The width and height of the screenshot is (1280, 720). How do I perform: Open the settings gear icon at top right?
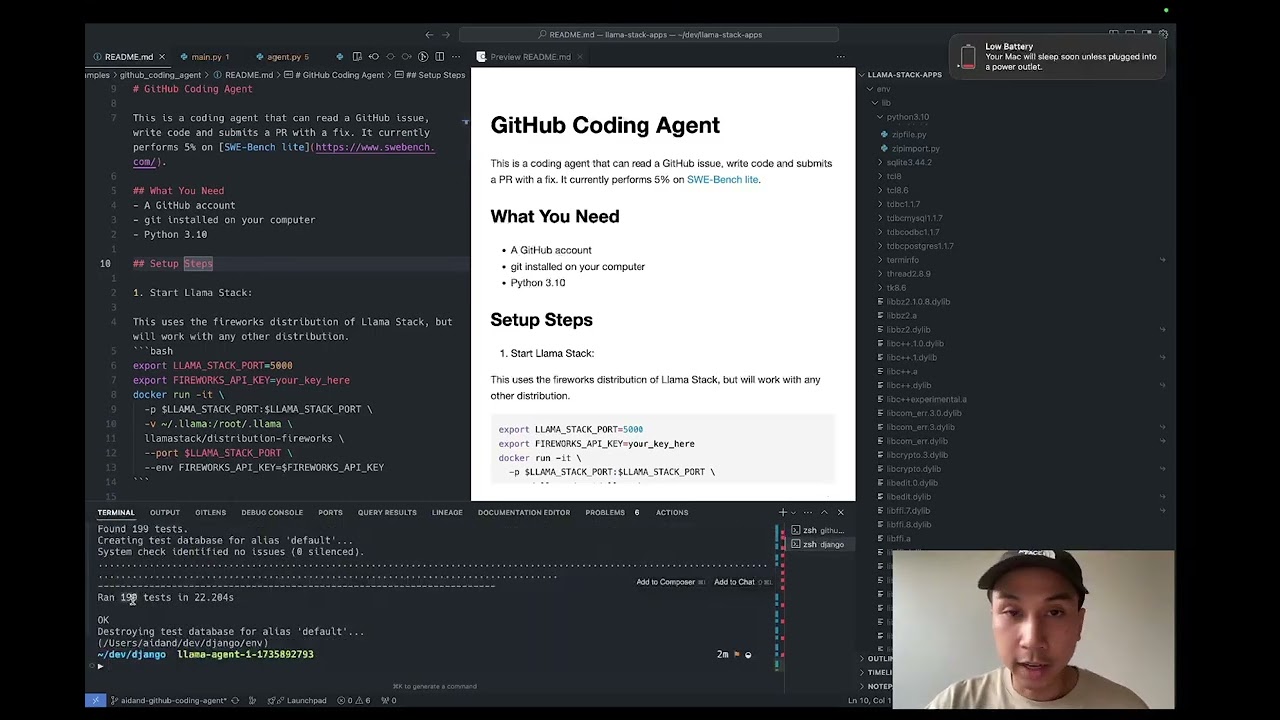point(1163,34)
